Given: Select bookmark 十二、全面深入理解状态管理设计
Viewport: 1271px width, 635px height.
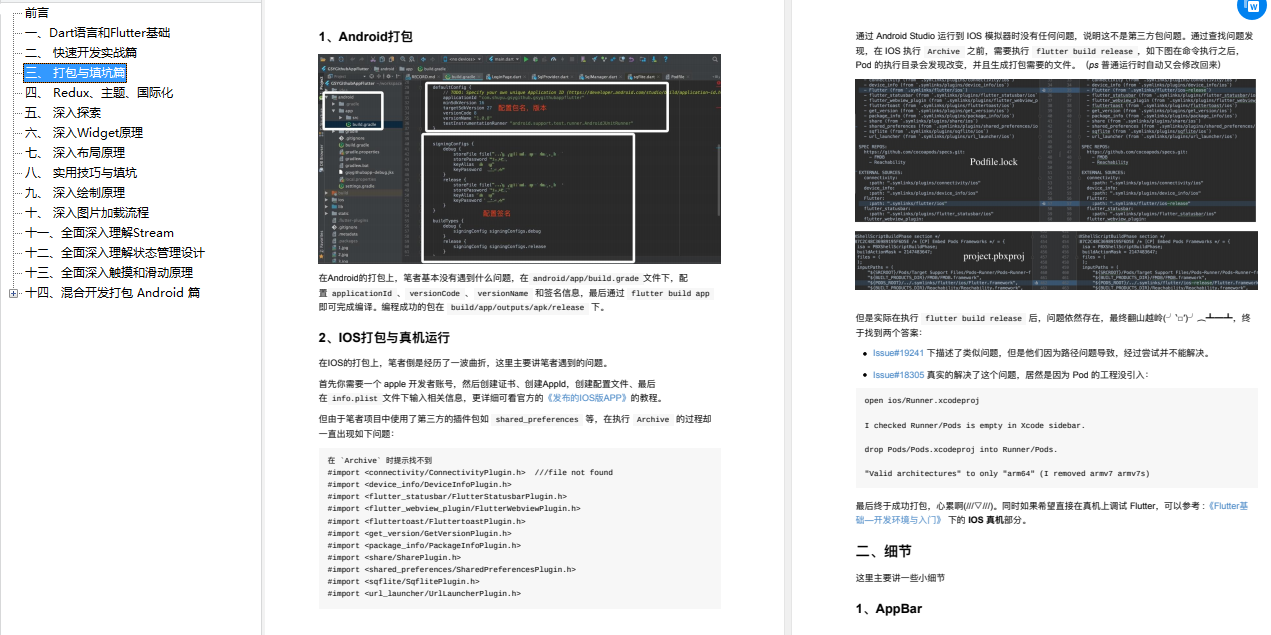Looking at the screenshot, I should [115, 252].
